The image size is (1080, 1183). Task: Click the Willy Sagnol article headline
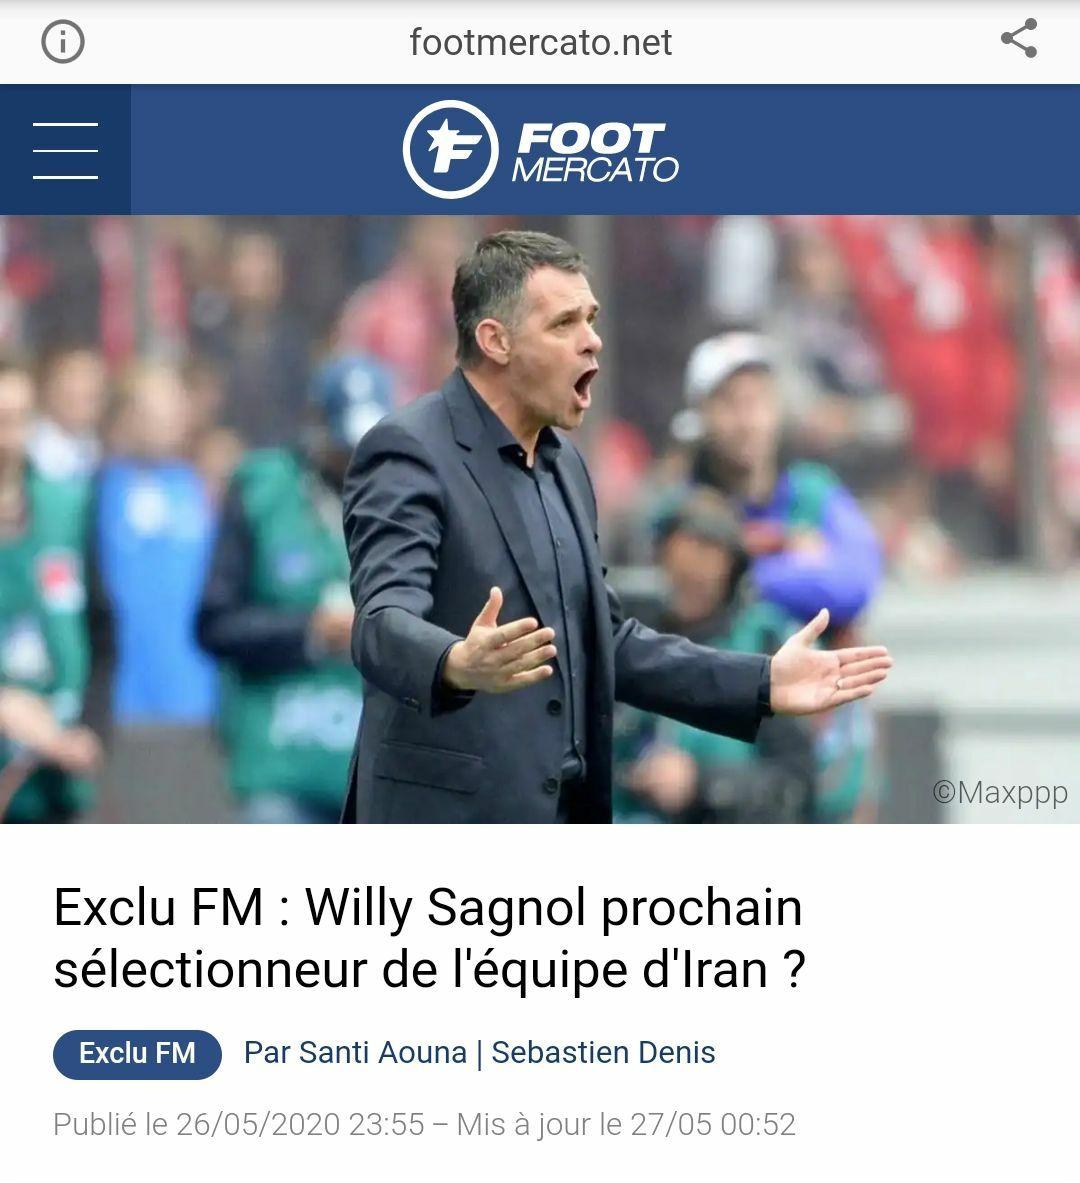(x=429, y=938)
